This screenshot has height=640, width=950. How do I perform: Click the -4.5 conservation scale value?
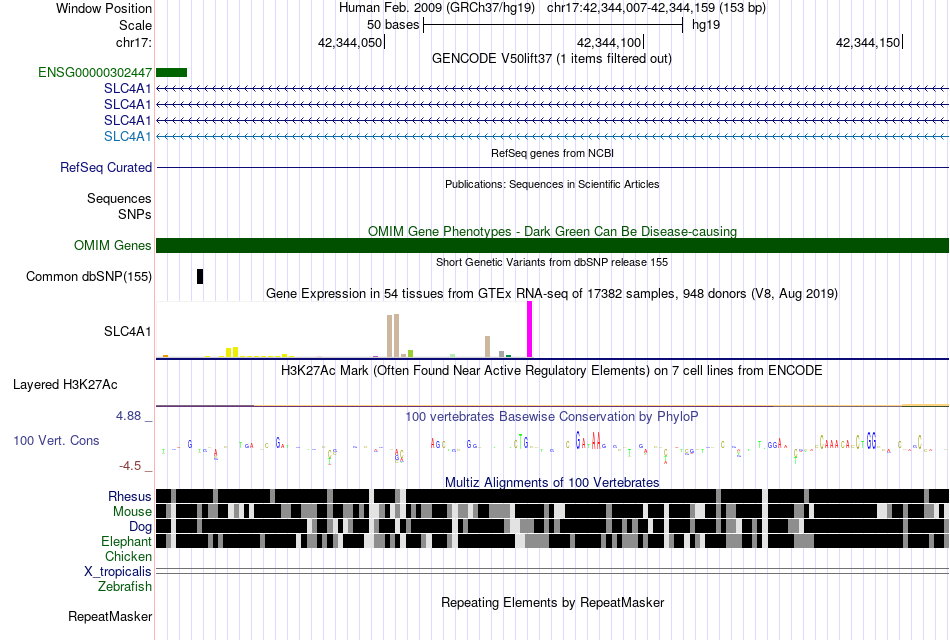click(130, 466)
